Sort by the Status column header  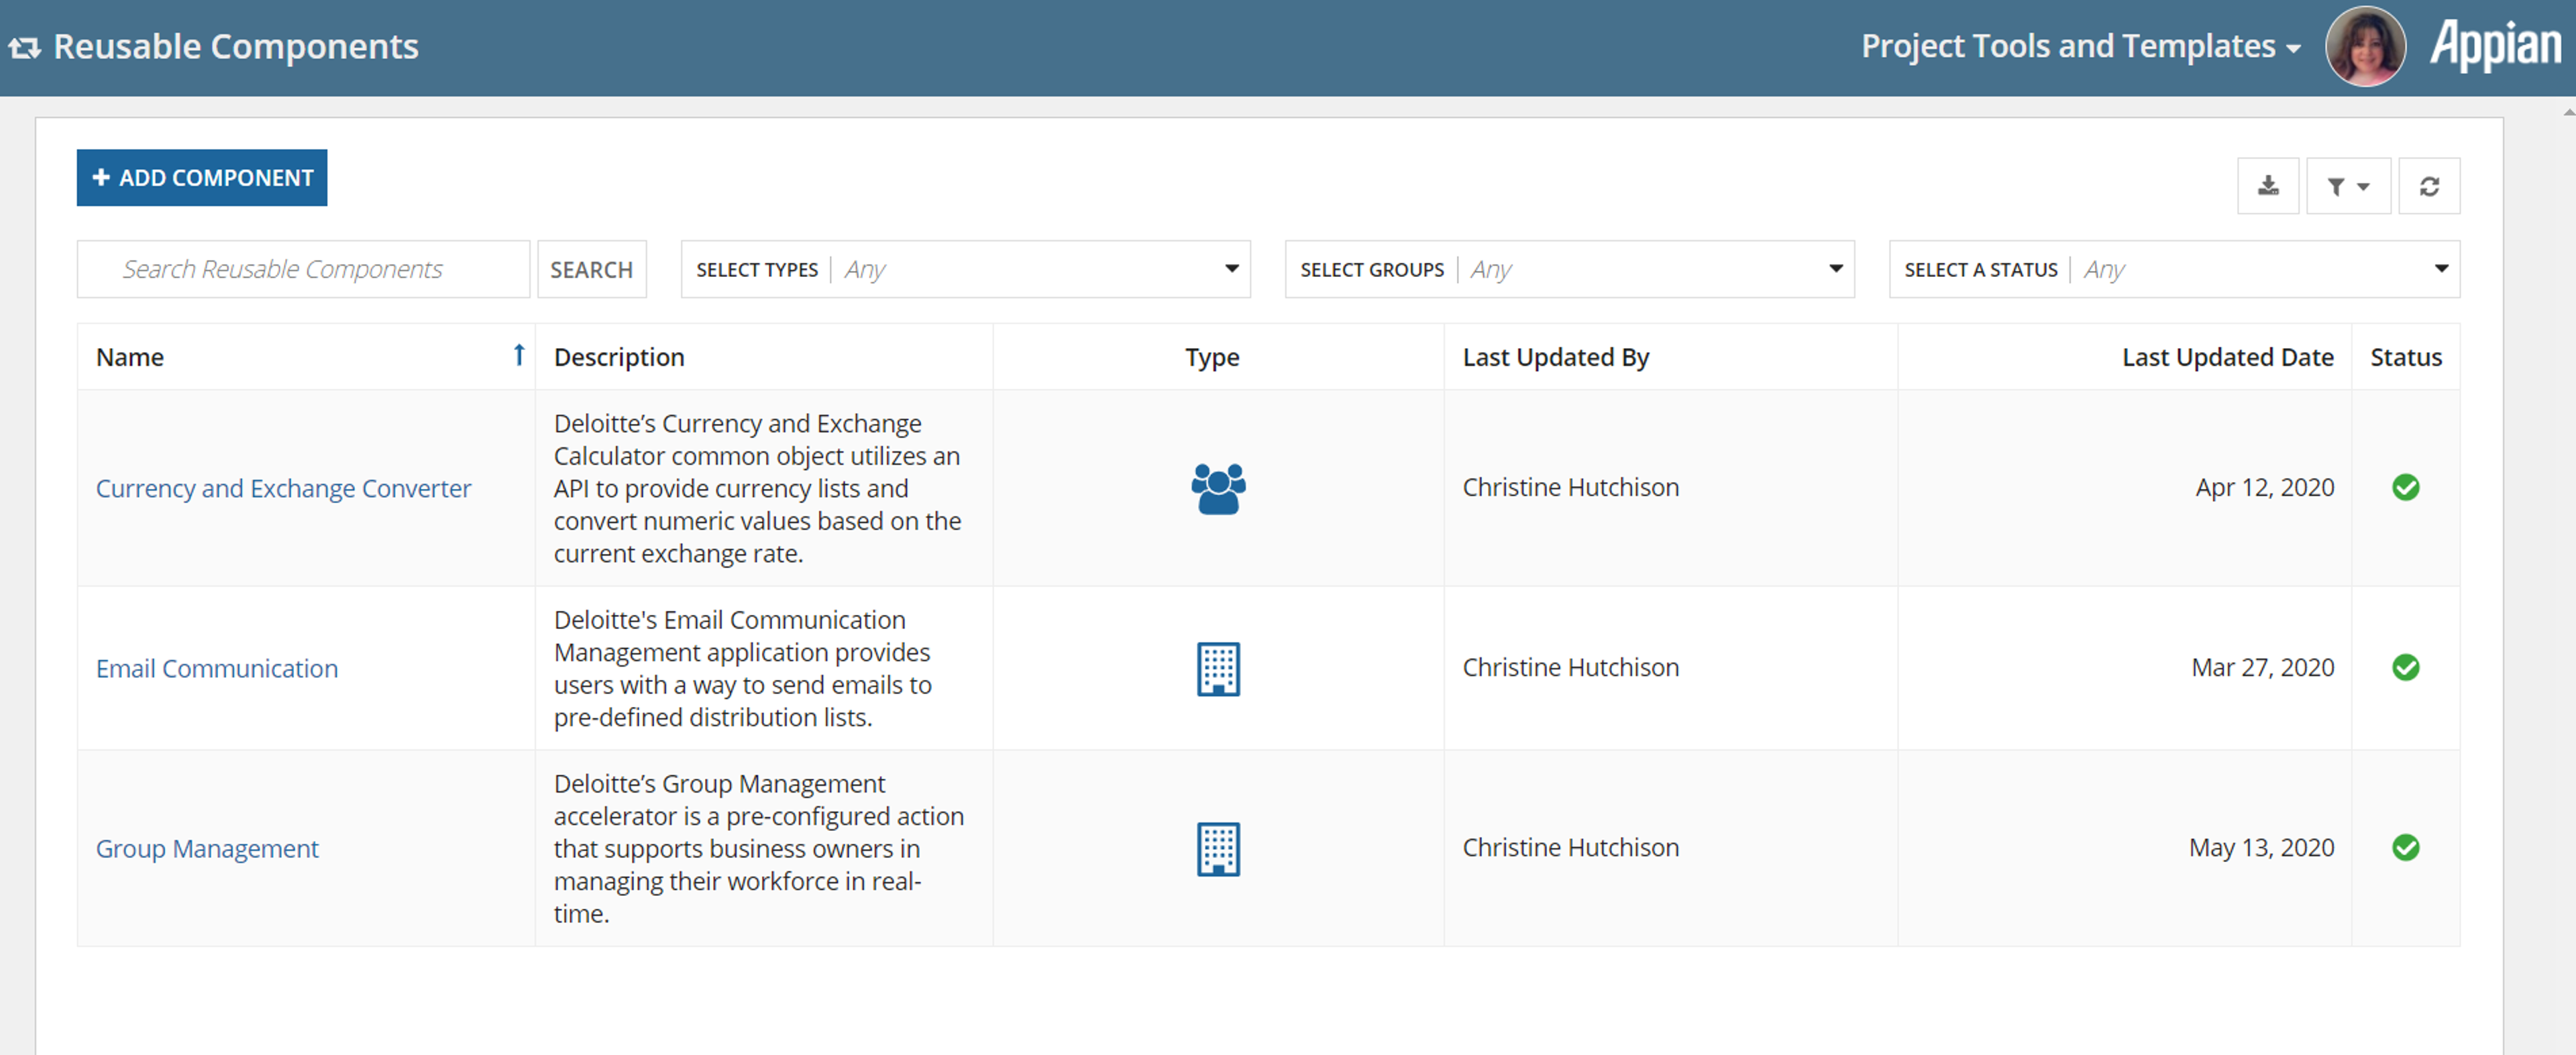click(2406, 357)
